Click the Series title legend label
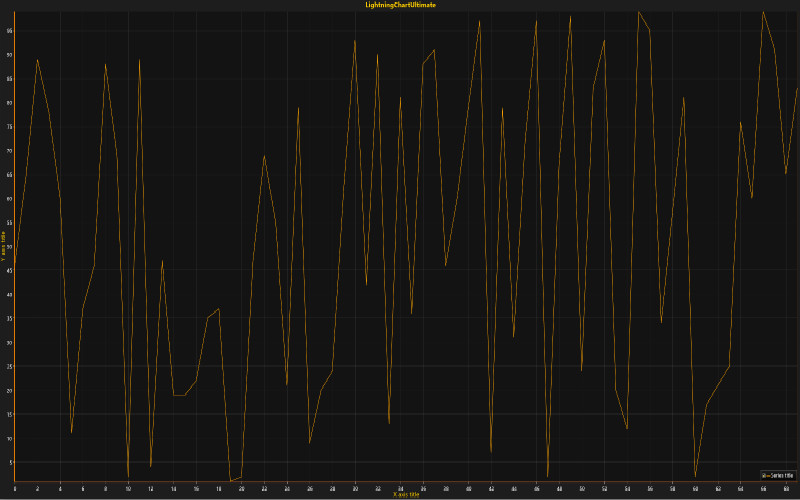 pos(781,474)
